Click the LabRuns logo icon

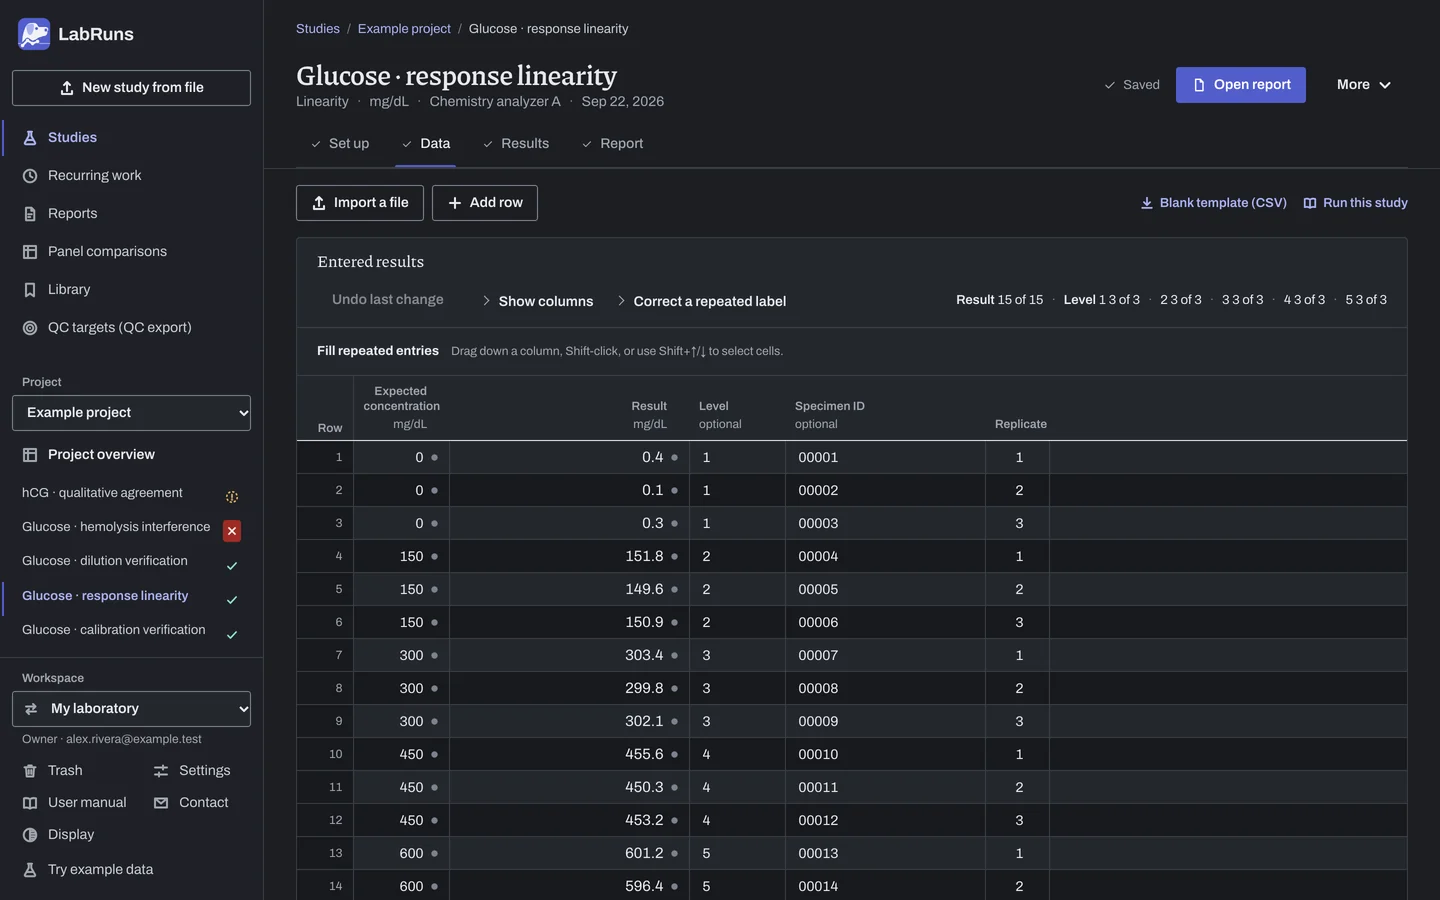point(34,34)
